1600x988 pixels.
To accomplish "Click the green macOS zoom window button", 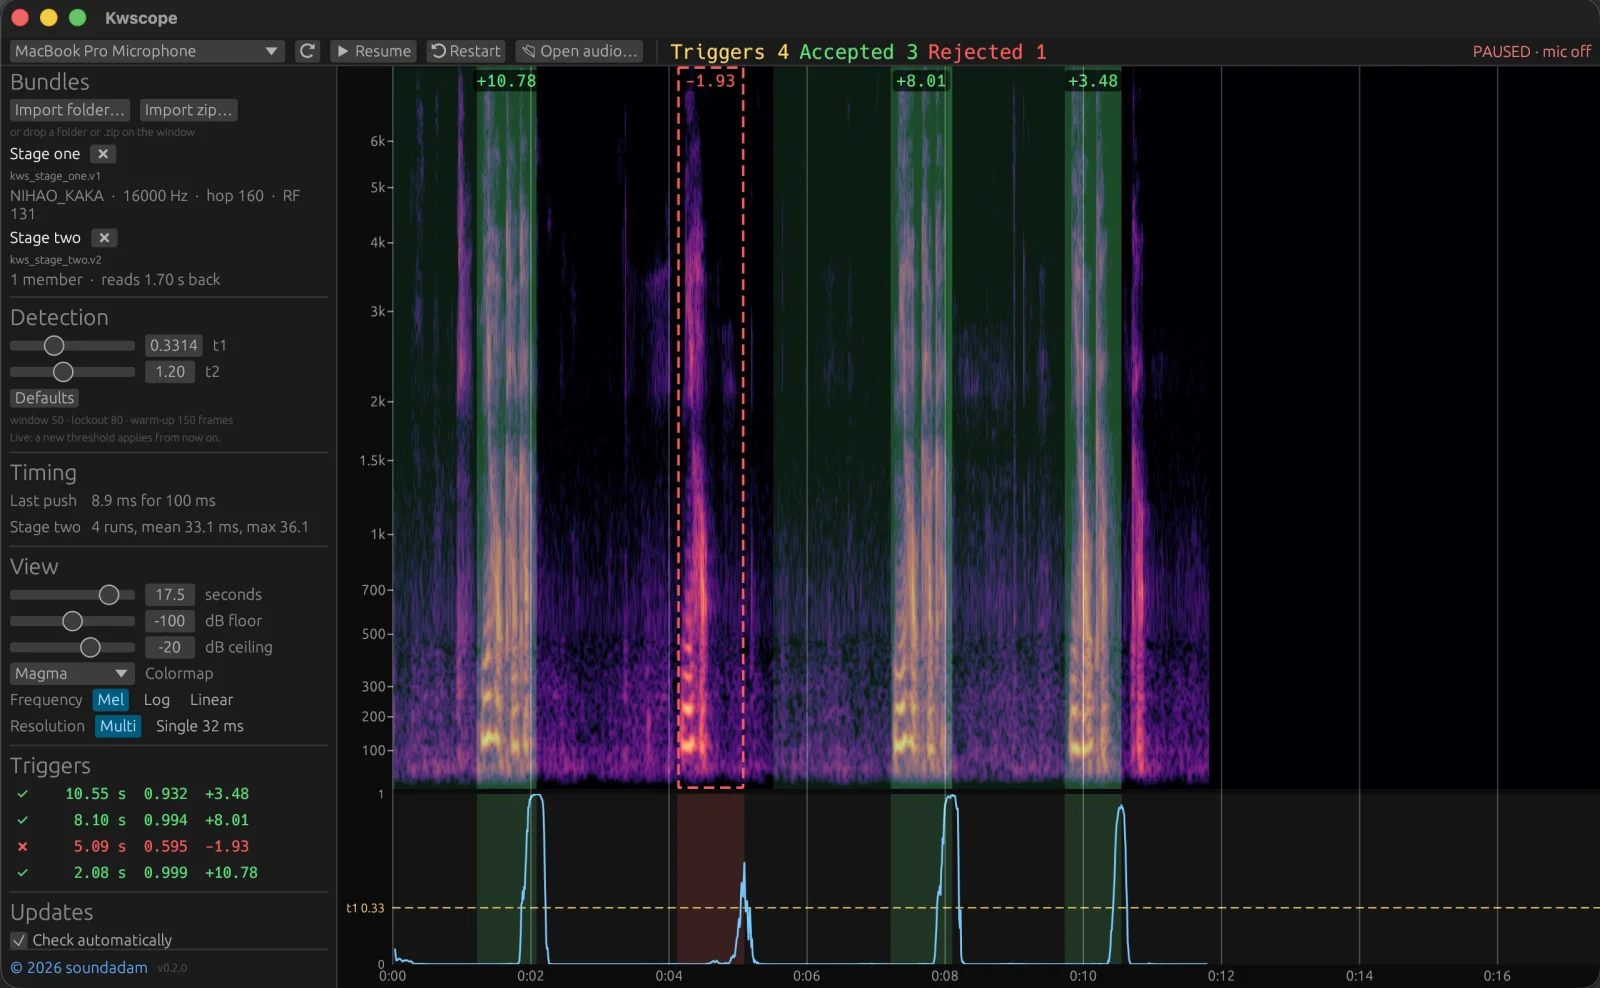I will 77,18.
